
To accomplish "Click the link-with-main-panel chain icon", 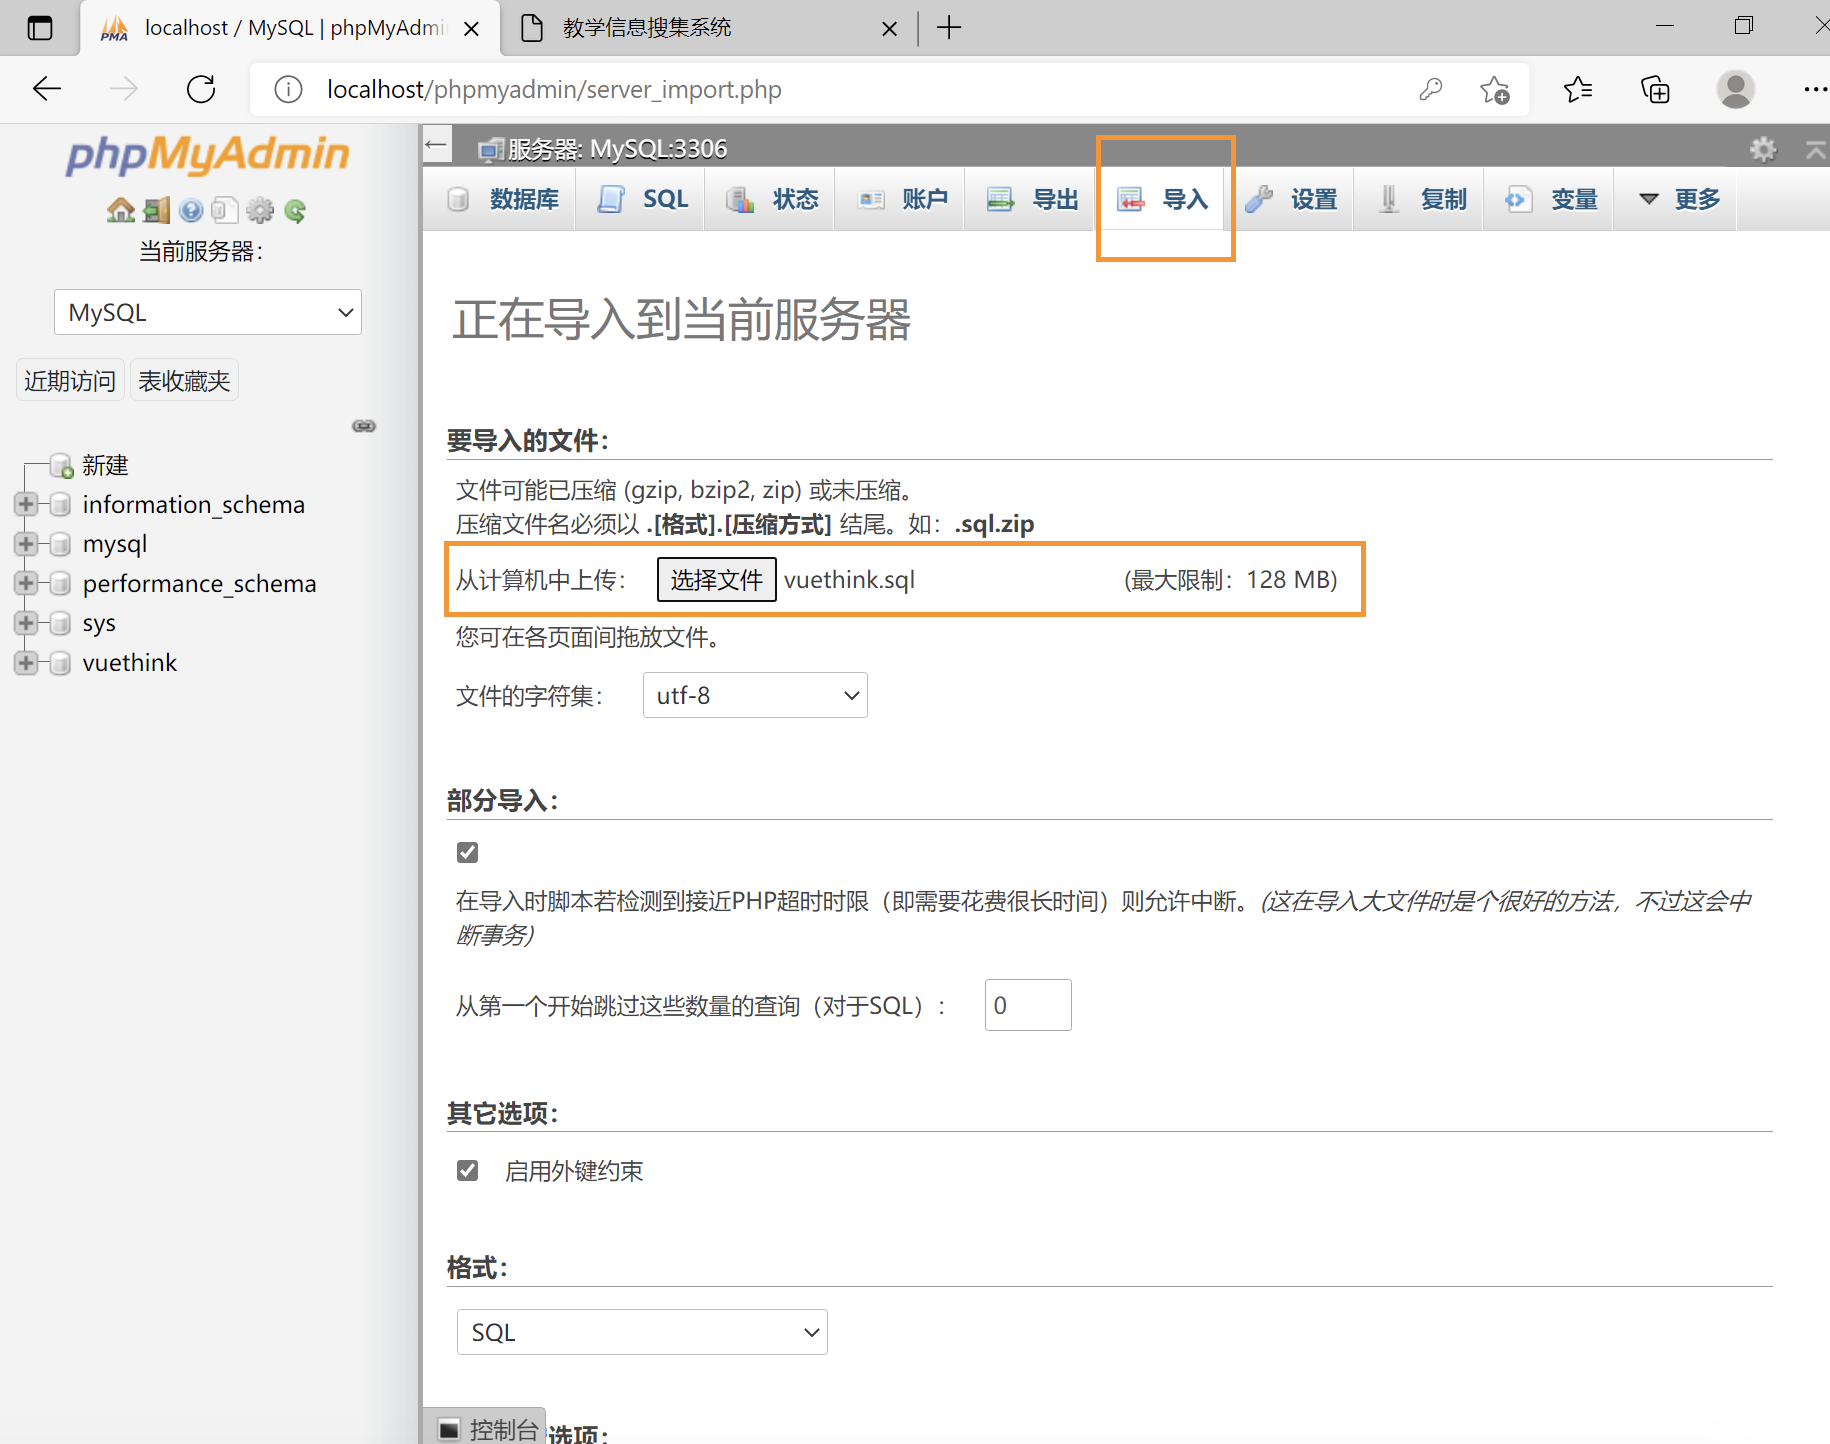I will pyautogui.click(x=364, y=426).
